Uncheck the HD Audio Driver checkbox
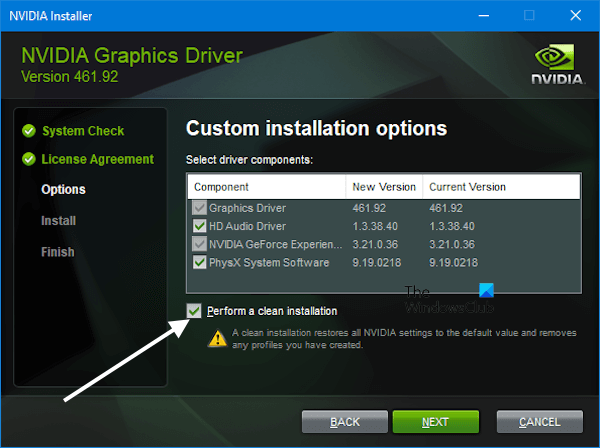600x448 pixels. (x=199, y=226)
